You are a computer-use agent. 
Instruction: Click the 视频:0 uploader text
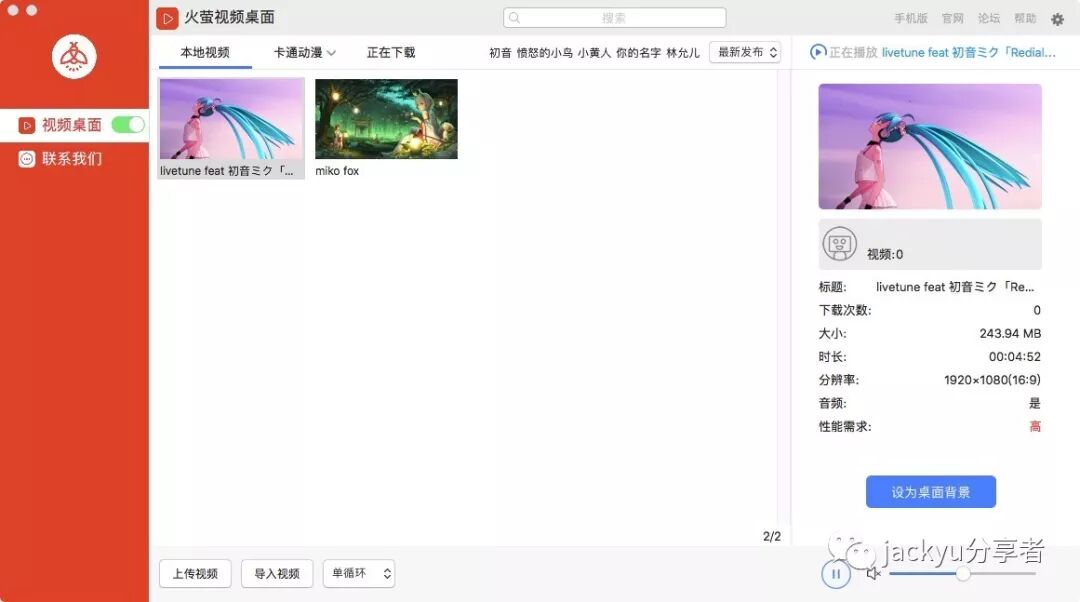(885, 254)
